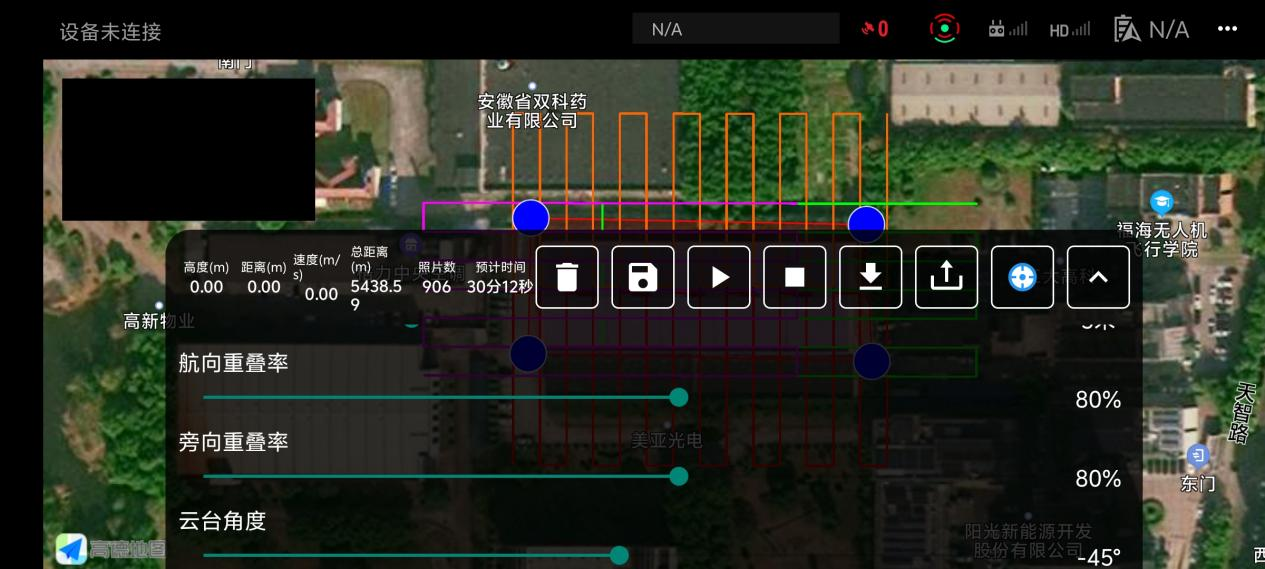This screenshot has height=569, width=1265.
Task: Tap 设备未连接 status text
Action: (110, 32)
